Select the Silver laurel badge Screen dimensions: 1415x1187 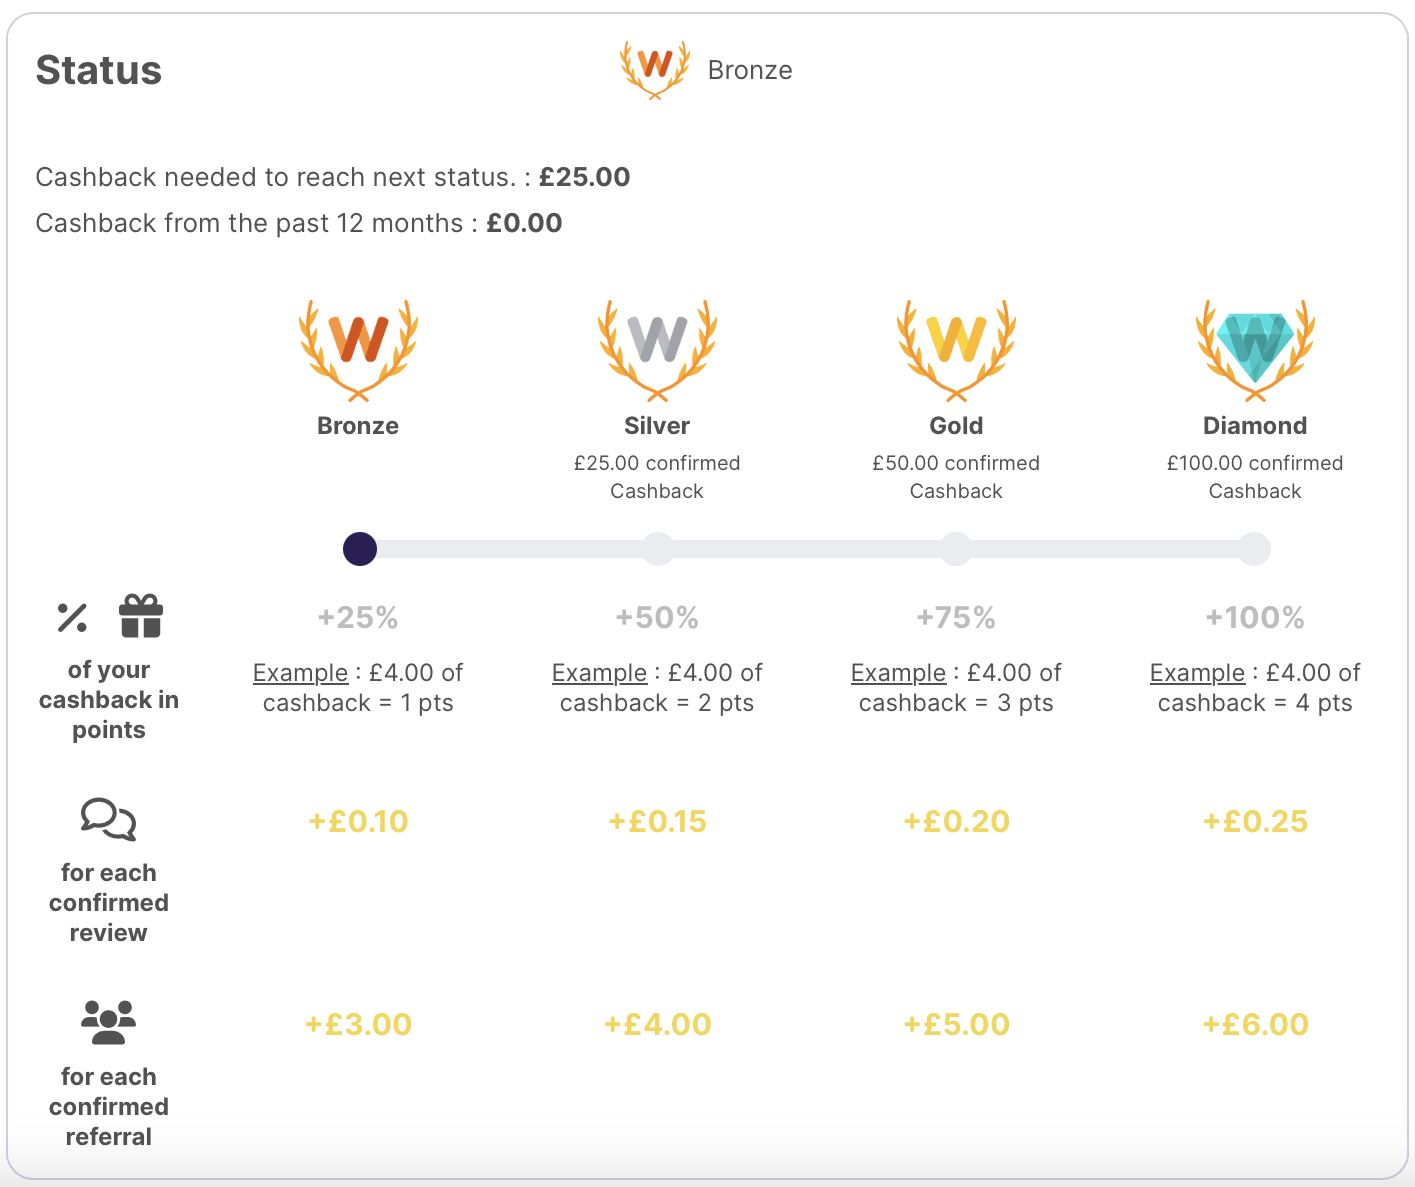click(657, 350)
